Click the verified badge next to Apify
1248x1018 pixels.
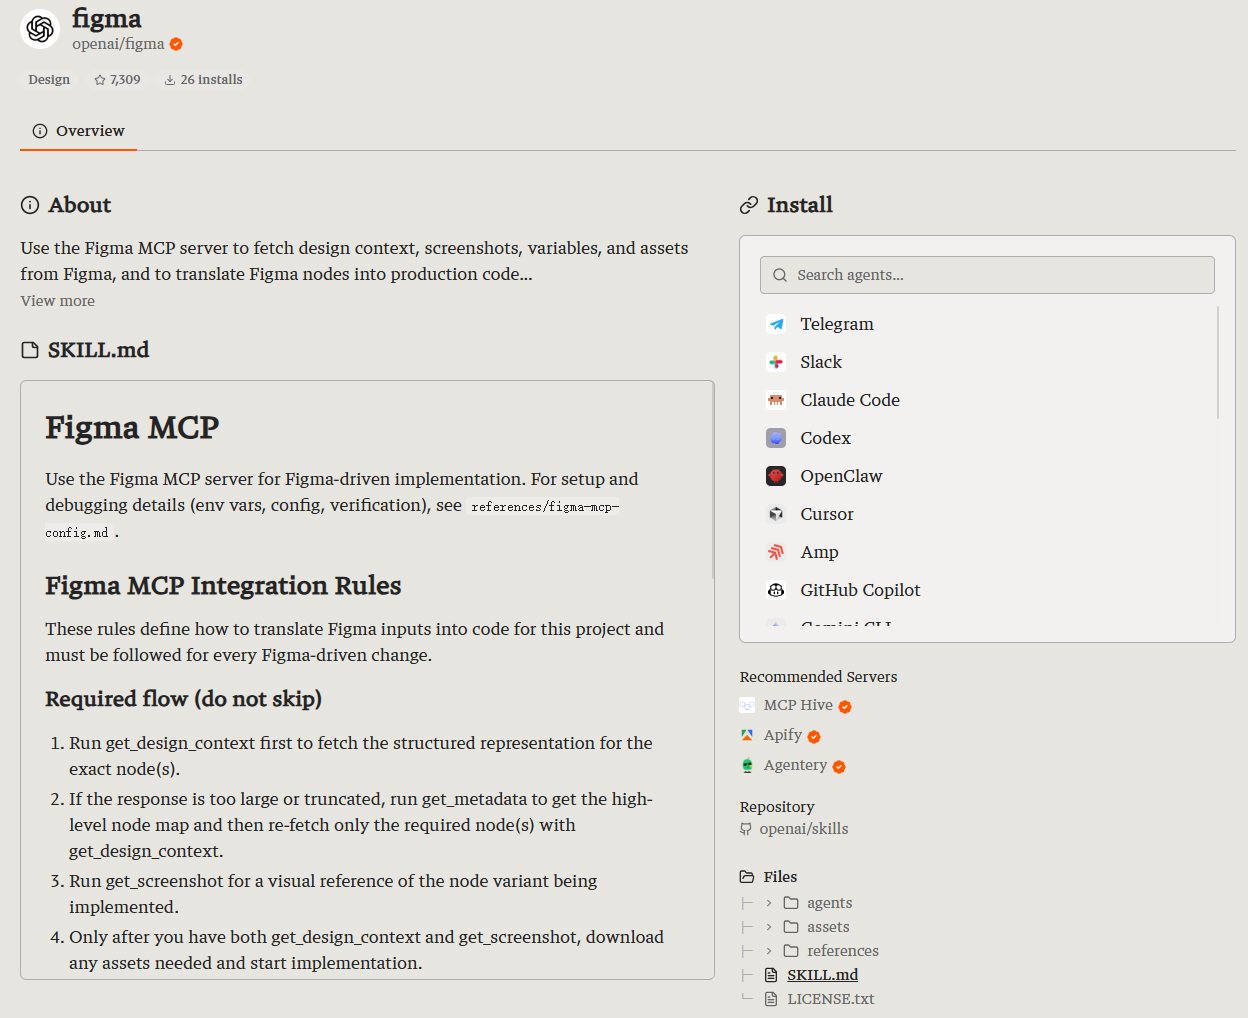814,737
